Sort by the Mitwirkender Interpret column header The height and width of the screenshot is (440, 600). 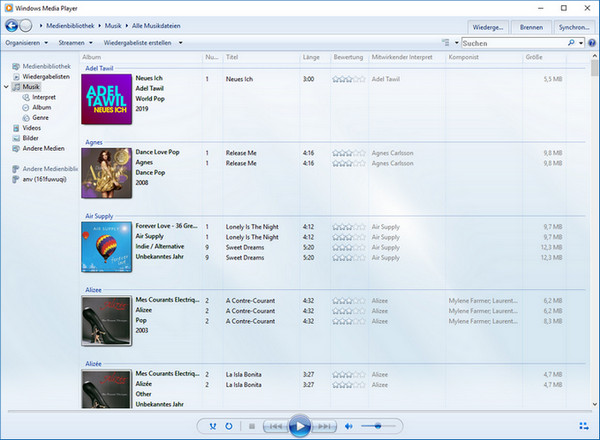tap(407, 57)
